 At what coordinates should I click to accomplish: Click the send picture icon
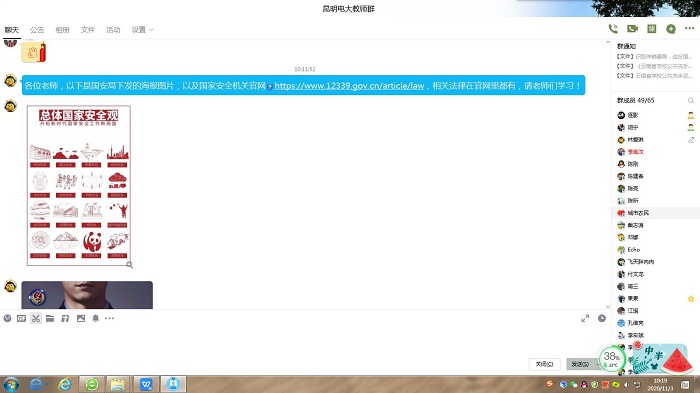coord(81,318)
